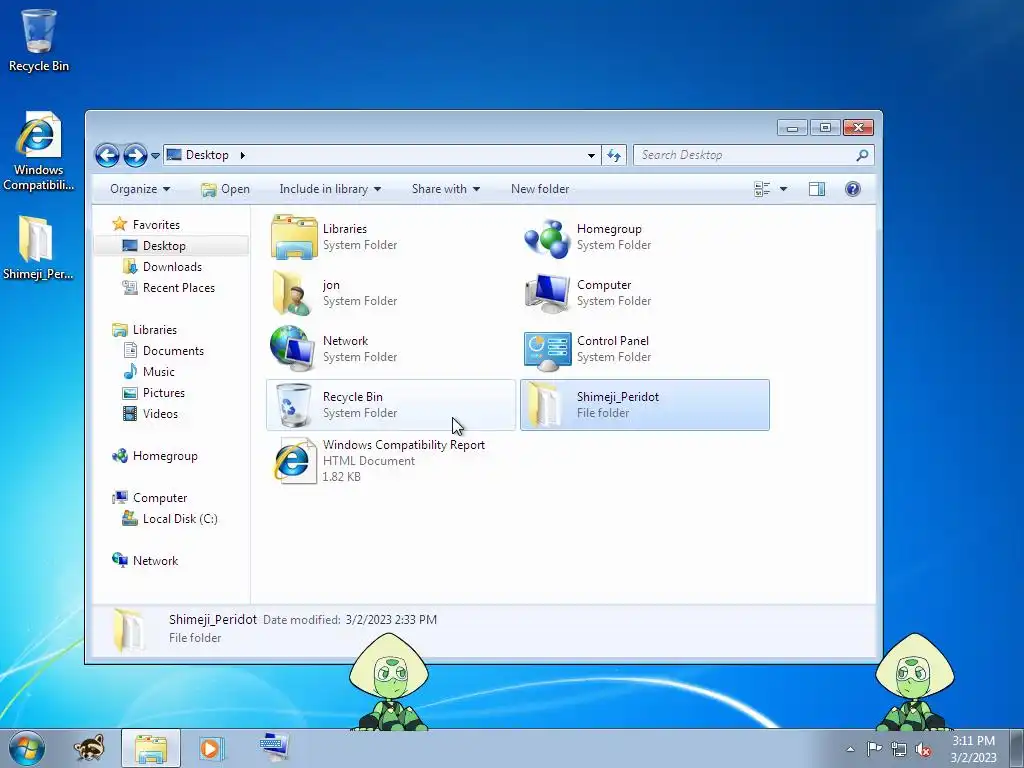Select Shimeji_Per... folder on desktop
Viewport: 1024px width, 768px height.
[38, 248]
